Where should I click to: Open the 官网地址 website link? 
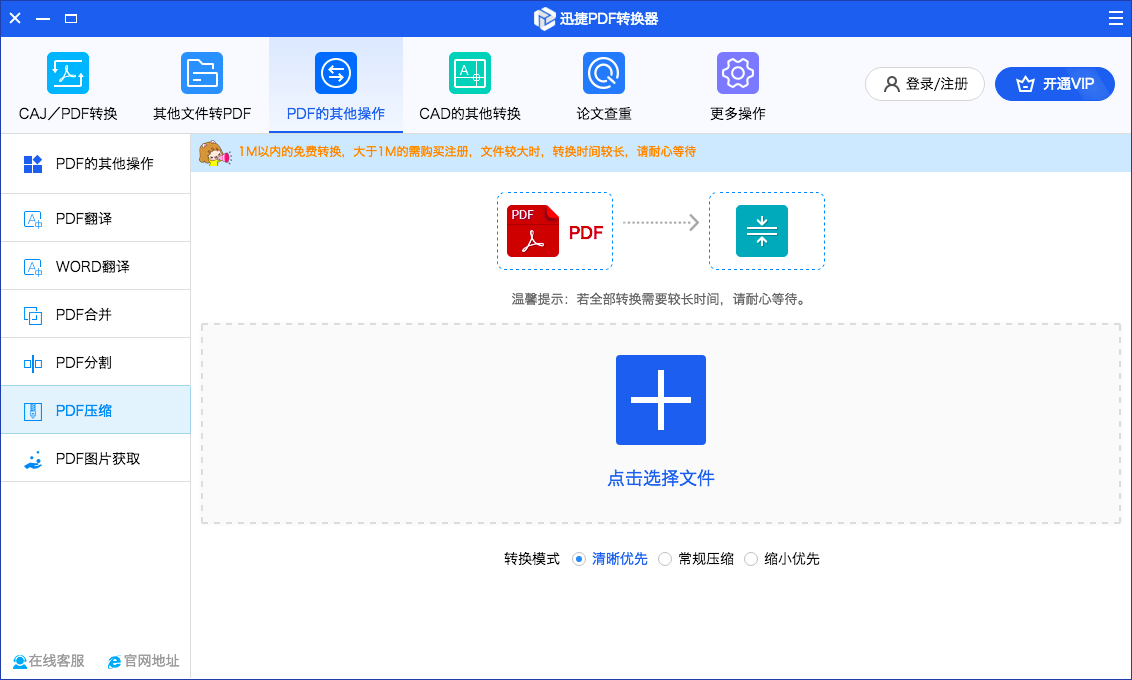[144, 661]
